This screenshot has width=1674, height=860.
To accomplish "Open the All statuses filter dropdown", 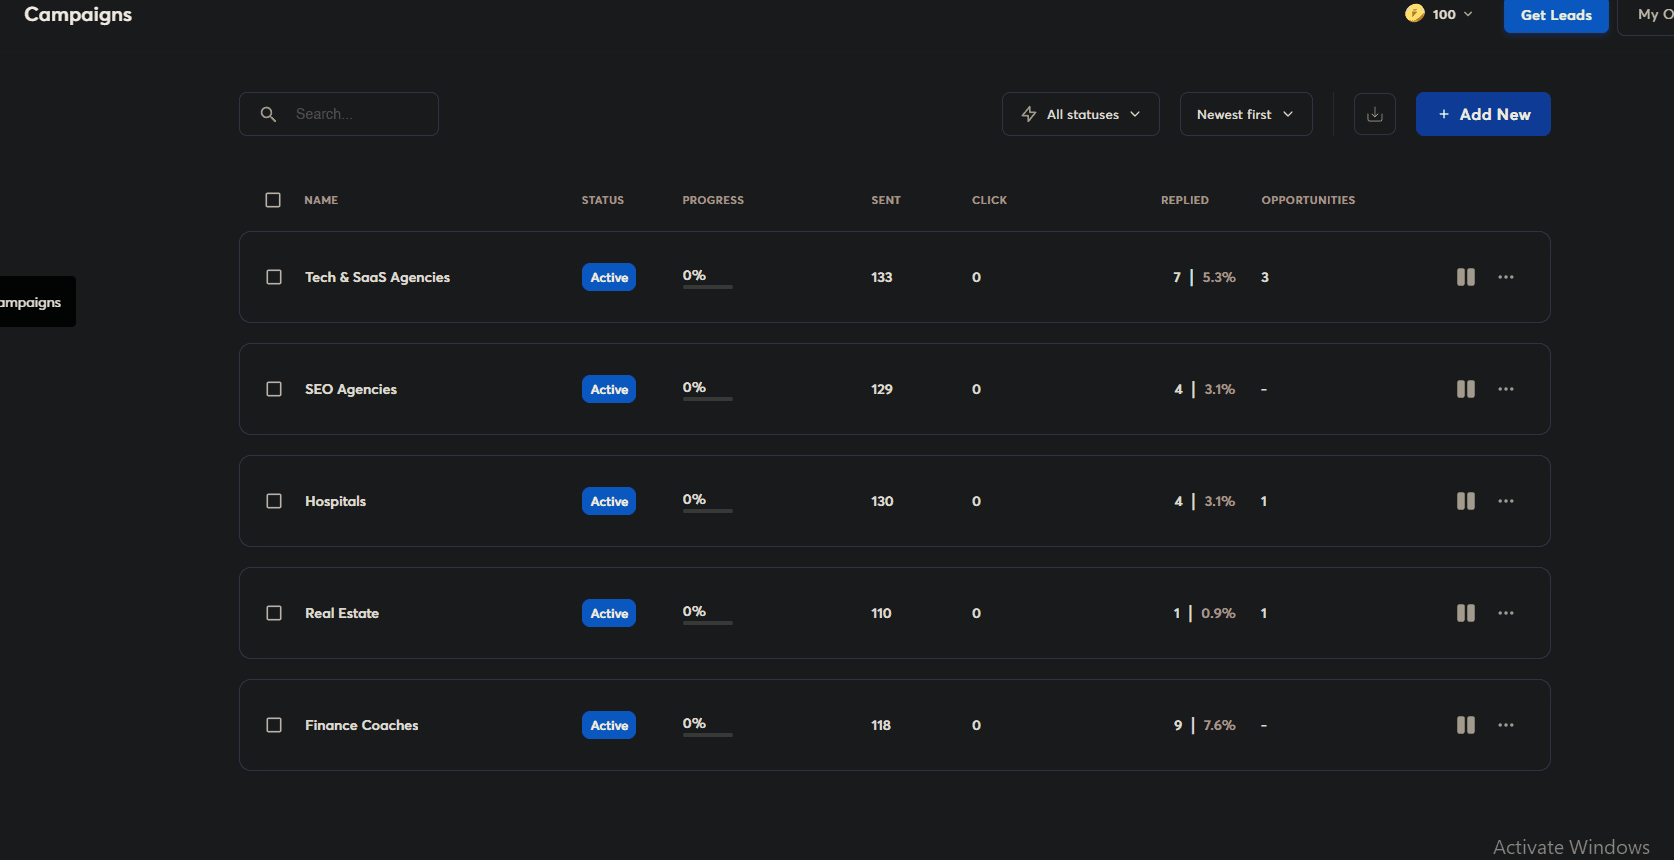I will 1081,114.
